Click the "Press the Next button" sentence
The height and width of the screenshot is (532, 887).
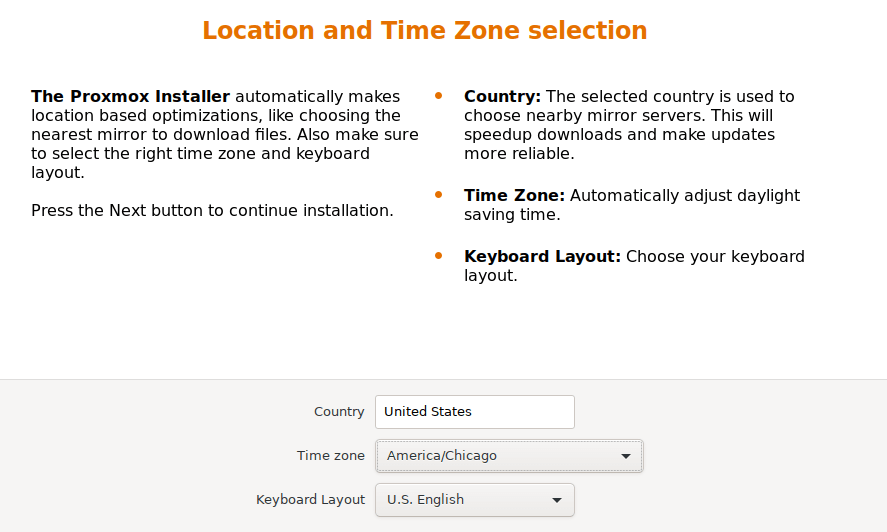click(212, 211)
